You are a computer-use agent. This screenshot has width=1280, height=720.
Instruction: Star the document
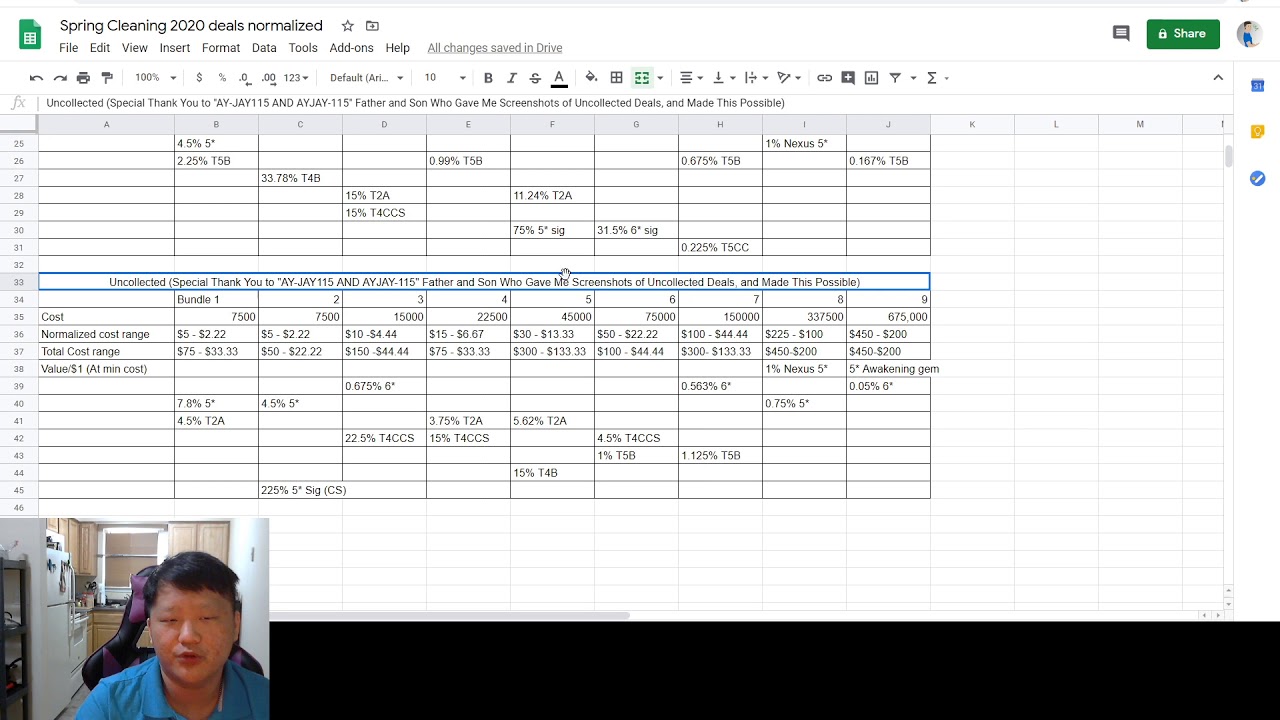pos(347,26)
